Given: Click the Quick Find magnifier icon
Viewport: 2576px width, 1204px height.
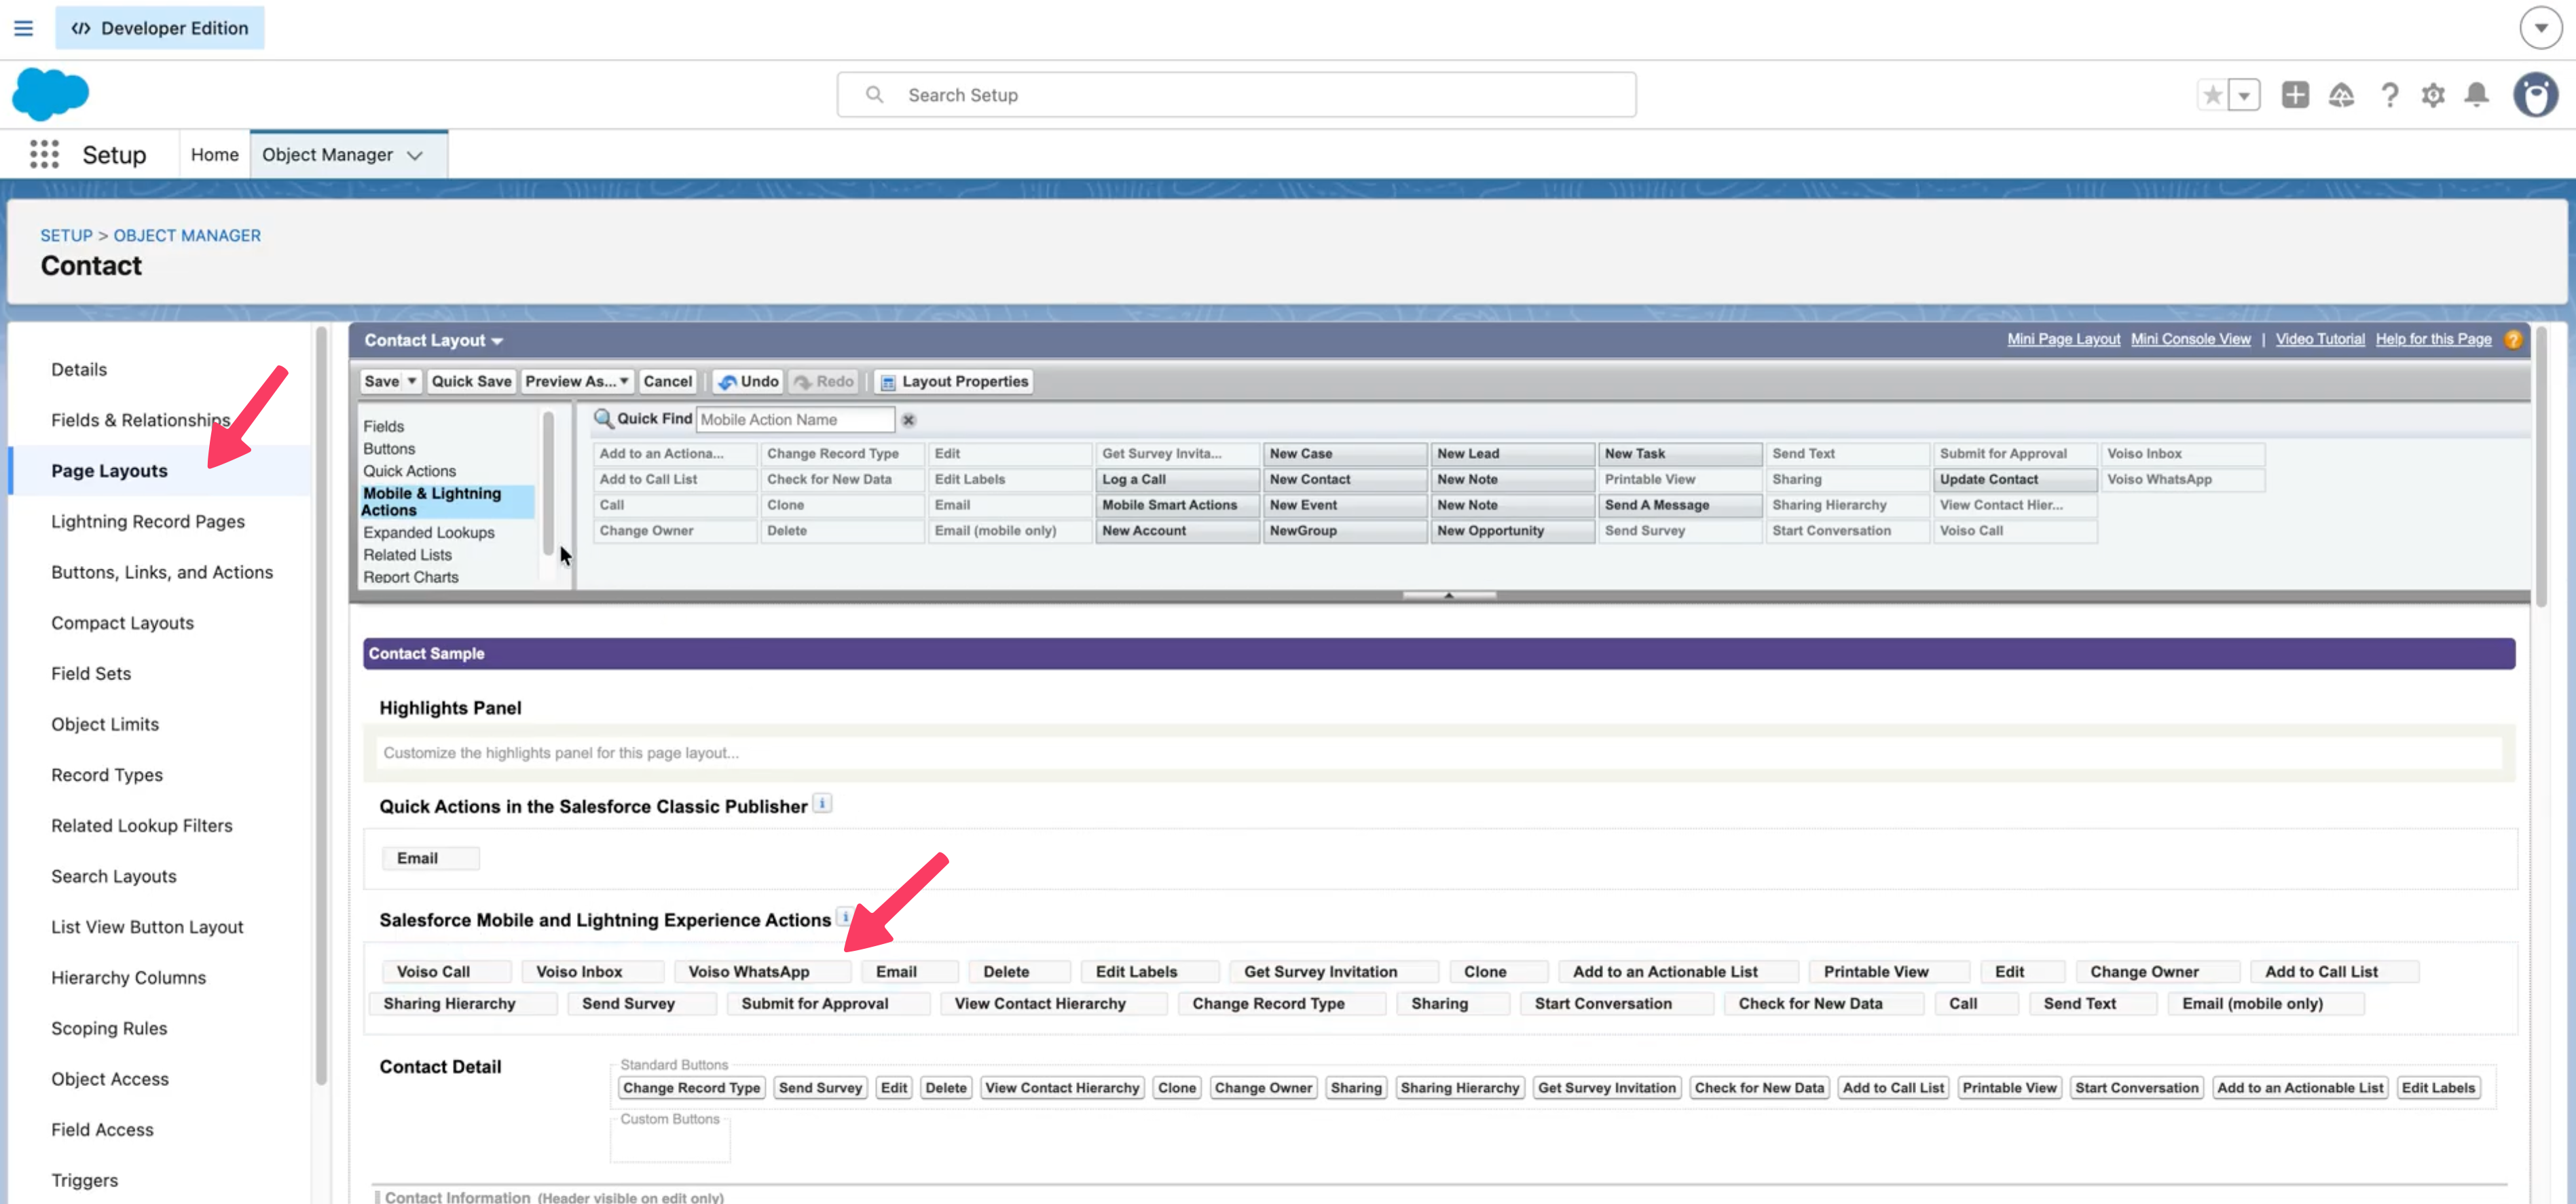Looking at the screenshot, I should tap(603, 419).
